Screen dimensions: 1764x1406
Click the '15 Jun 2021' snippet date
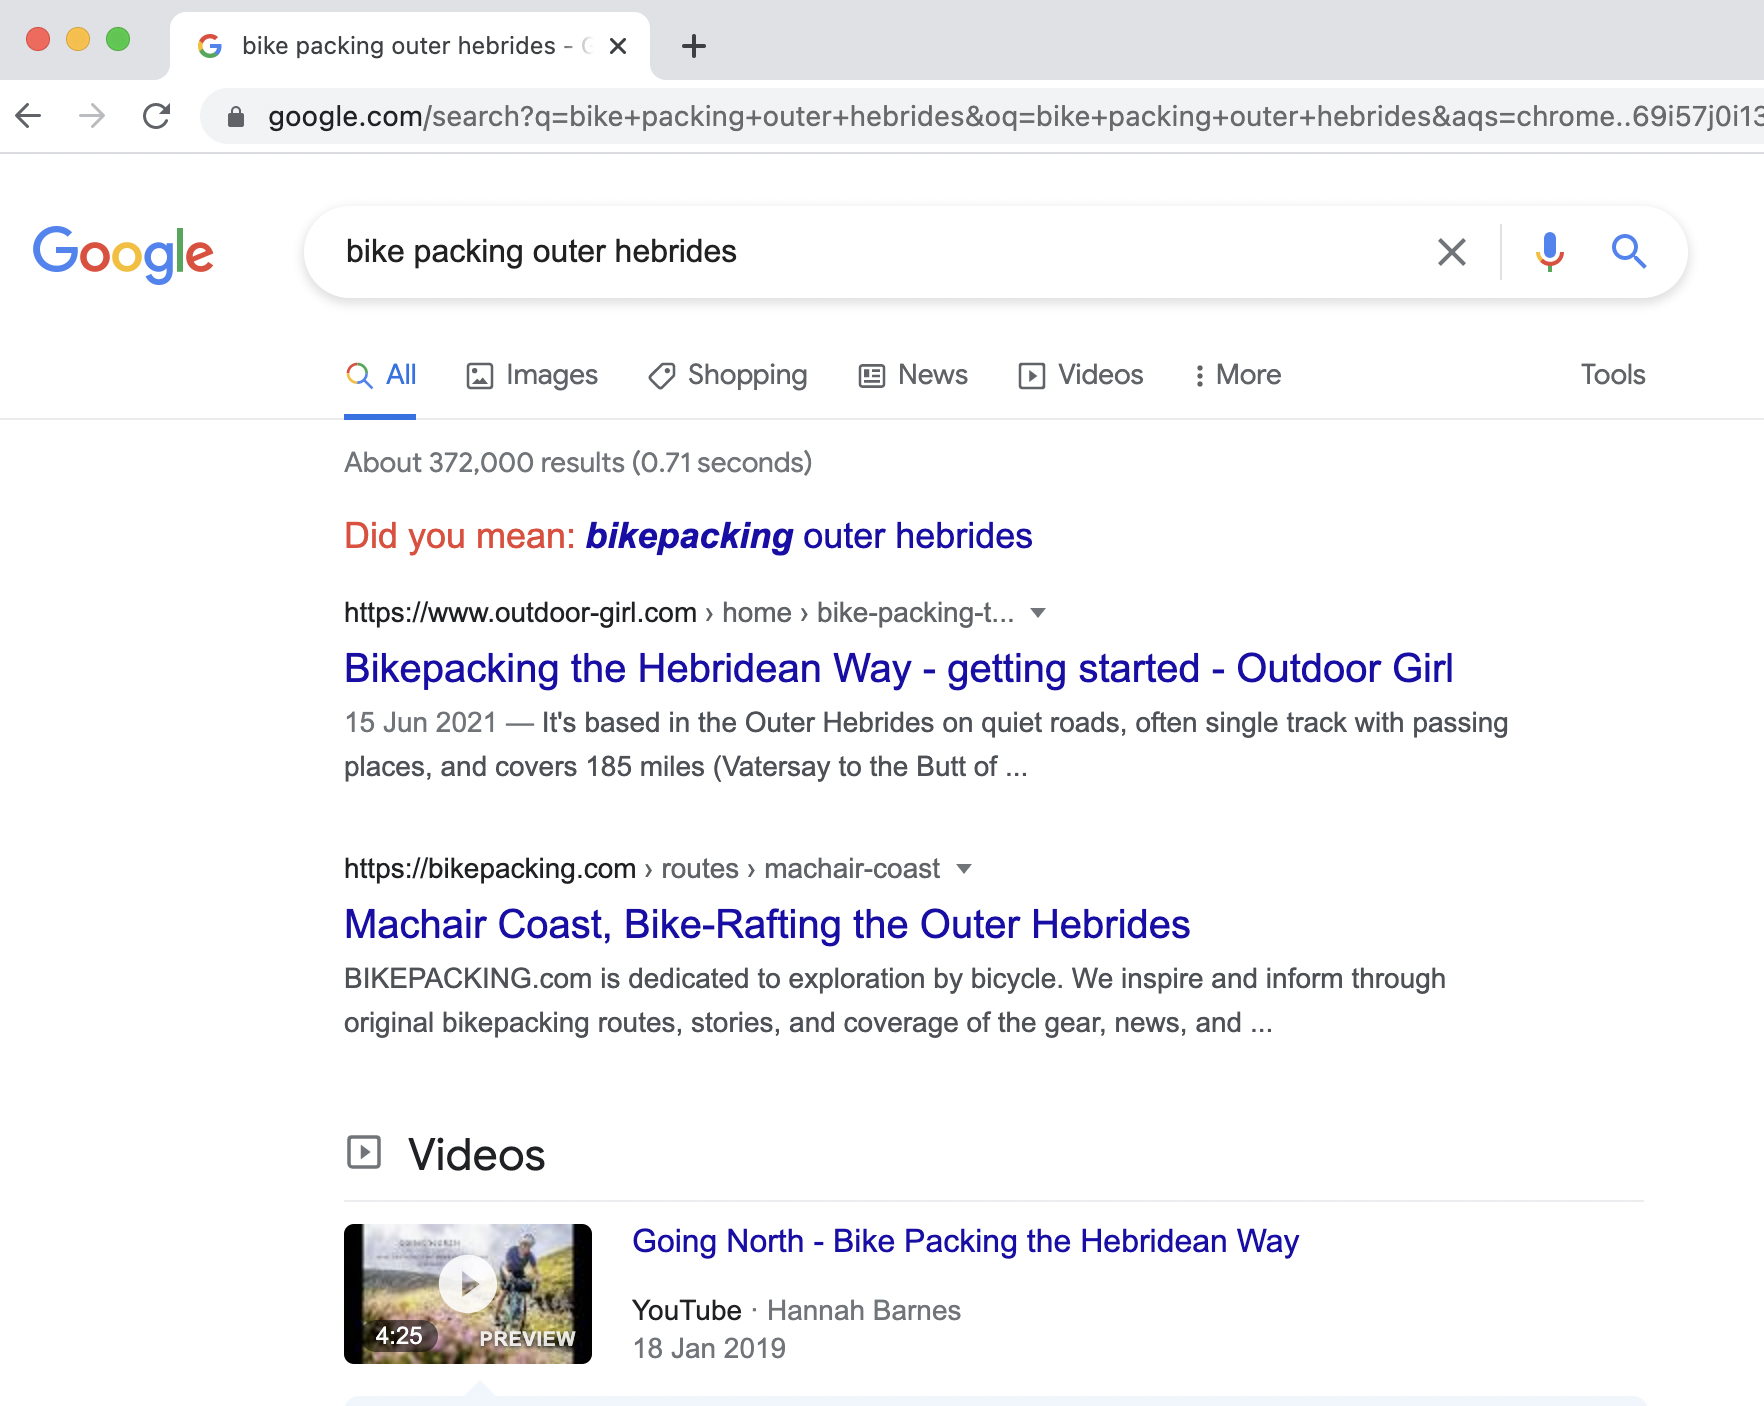[x=420, y=723]
